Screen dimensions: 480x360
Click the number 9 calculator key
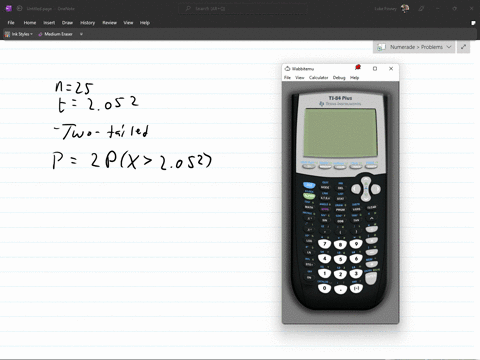356,244
